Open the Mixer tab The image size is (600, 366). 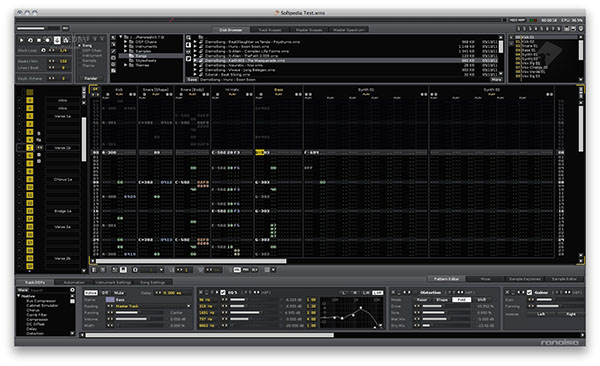click(x=485, y=279)
